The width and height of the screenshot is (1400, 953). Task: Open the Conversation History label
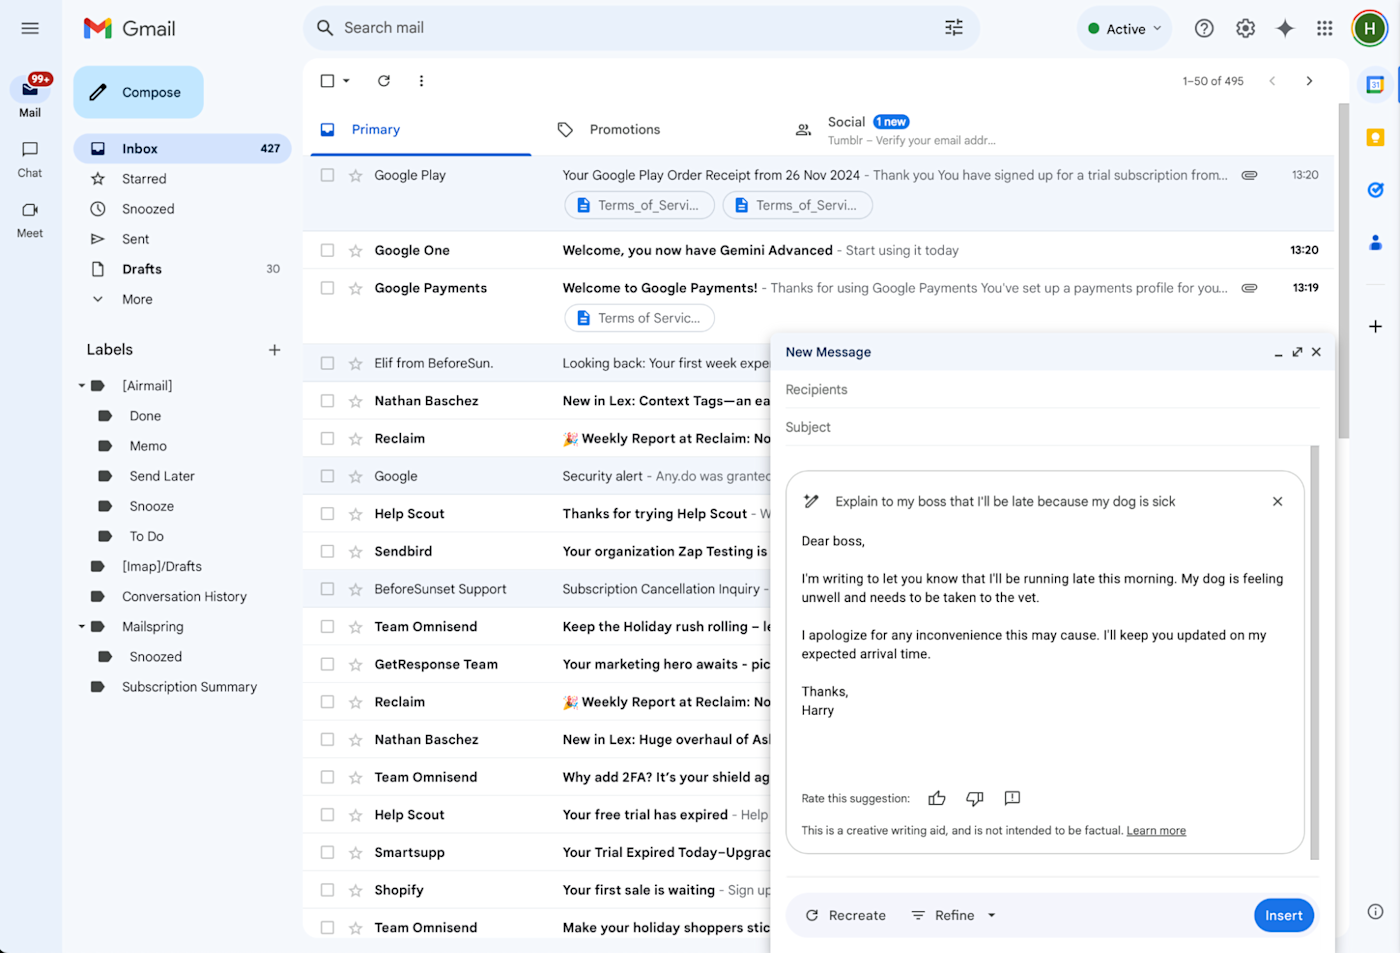click(182, 597)
